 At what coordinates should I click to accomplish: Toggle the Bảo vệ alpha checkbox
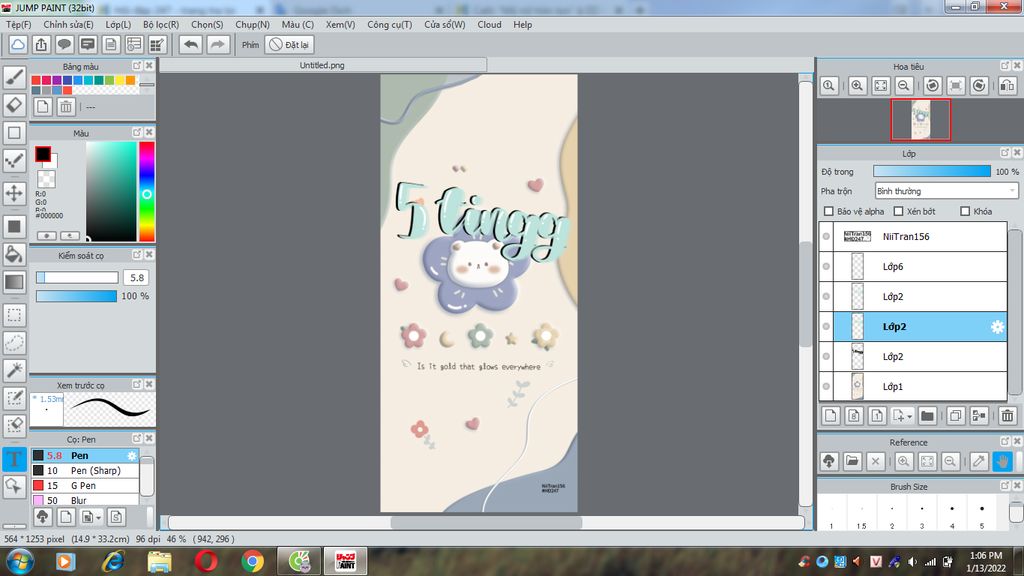point(829,211)
